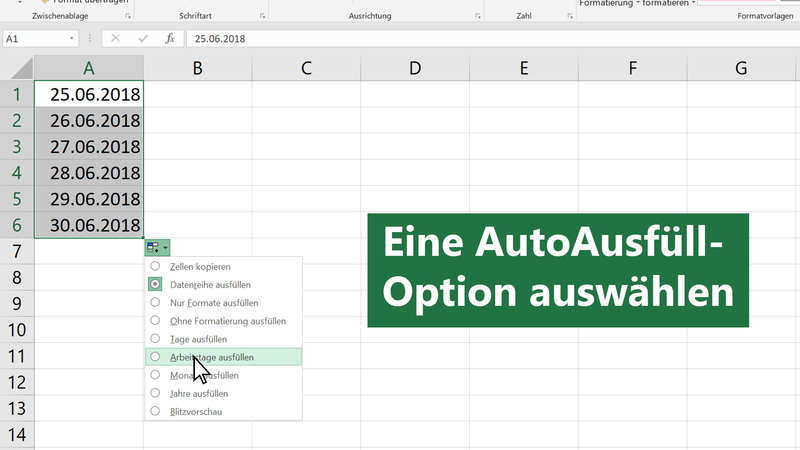Select column C header
Image resolution: width=800 pixels, height=450 pixels.
[306, 68]
